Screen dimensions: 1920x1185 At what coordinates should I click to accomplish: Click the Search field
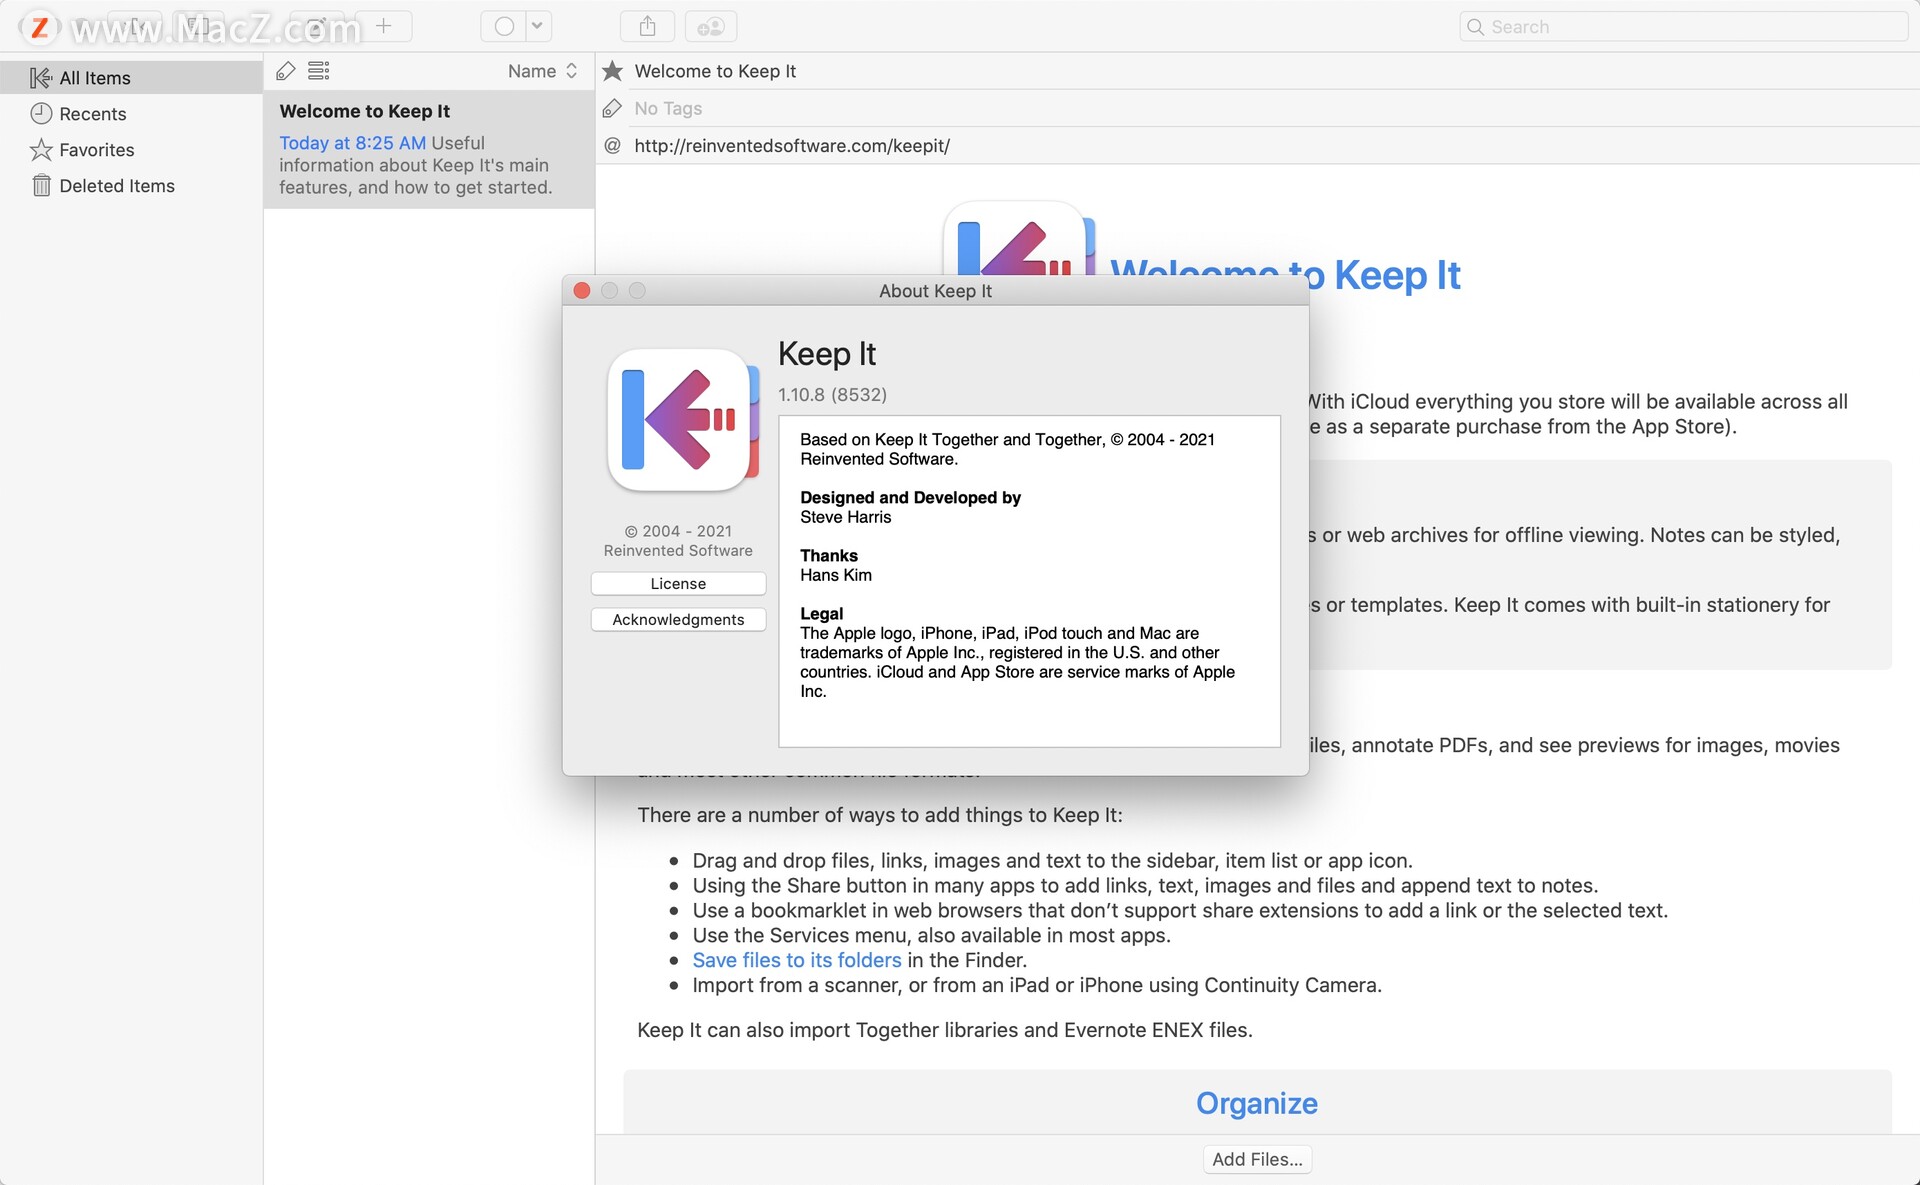(x=1684, y=27)
